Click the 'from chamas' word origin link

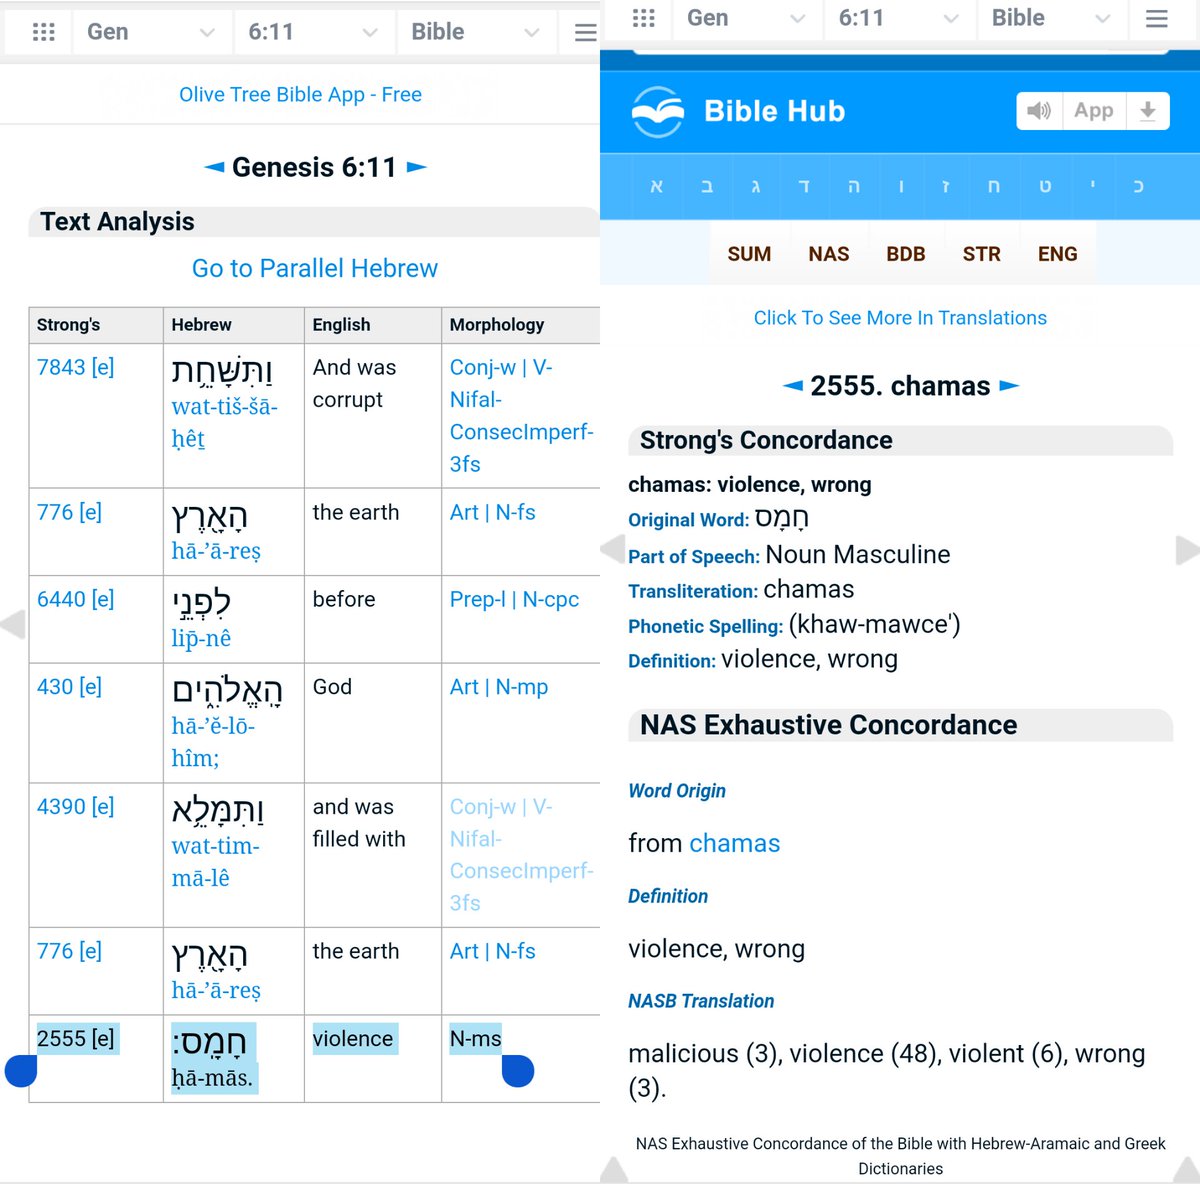pos(734,843)
